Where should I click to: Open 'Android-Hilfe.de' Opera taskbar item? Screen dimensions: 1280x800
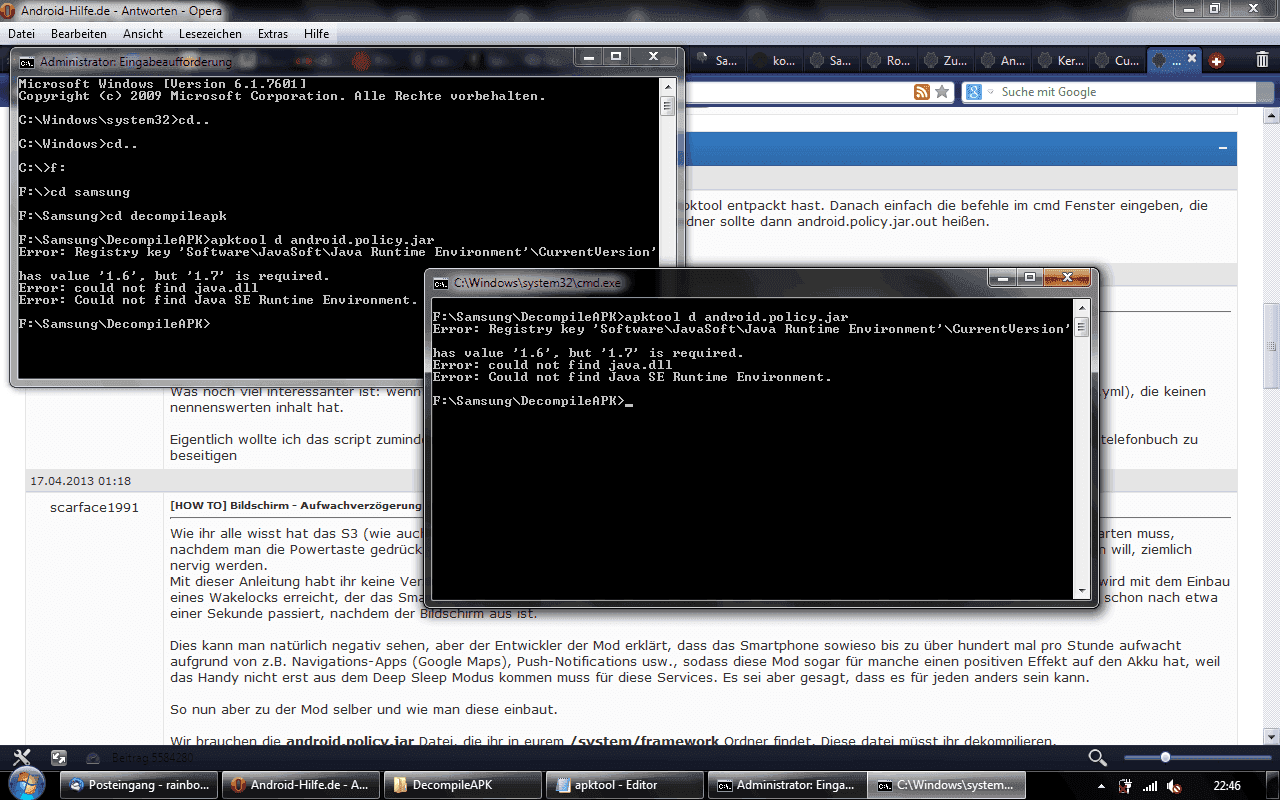pos(301,785)
